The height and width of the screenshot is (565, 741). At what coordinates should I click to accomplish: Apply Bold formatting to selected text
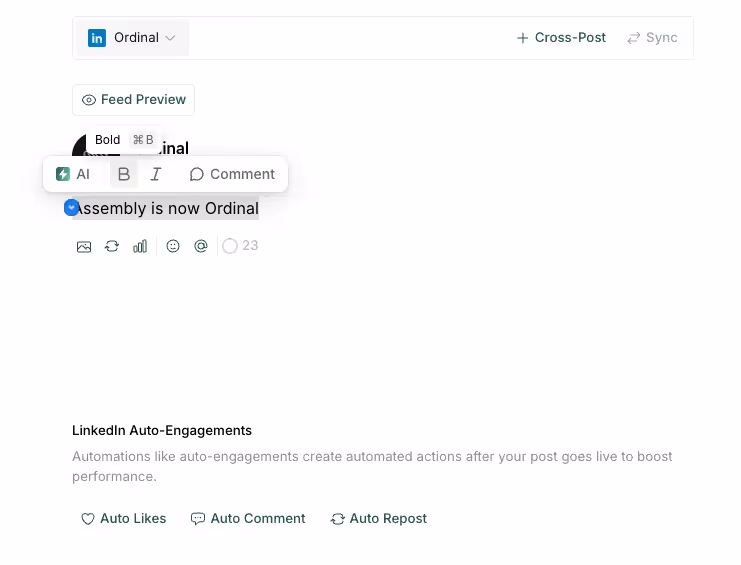124,174
